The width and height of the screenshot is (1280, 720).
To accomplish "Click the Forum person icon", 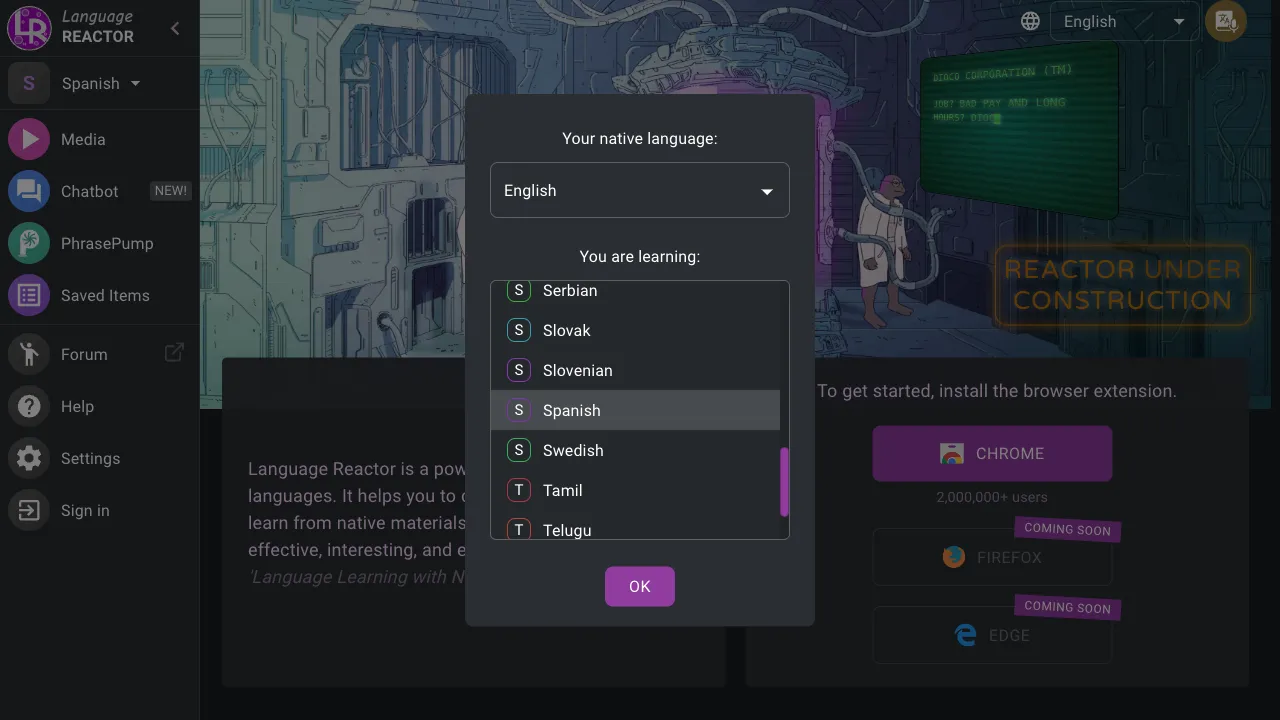I will pos(29,354).
